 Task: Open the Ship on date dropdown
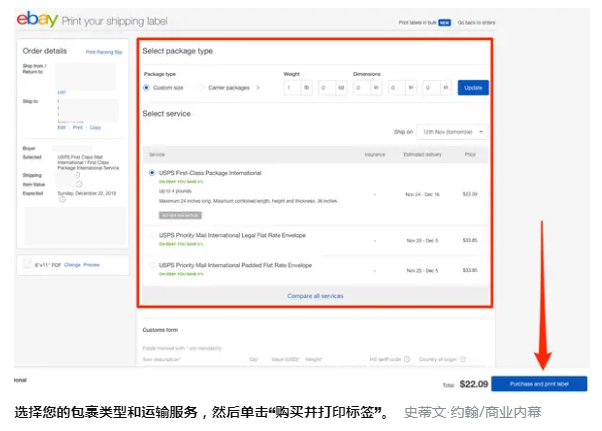point(452,132)
